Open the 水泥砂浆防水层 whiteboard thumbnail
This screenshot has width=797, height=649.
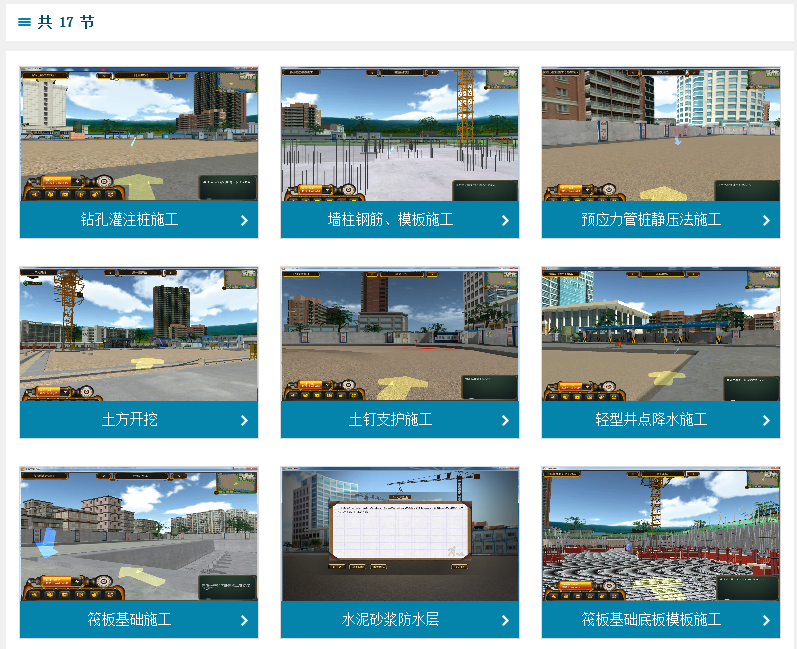(x=400, y=534)
